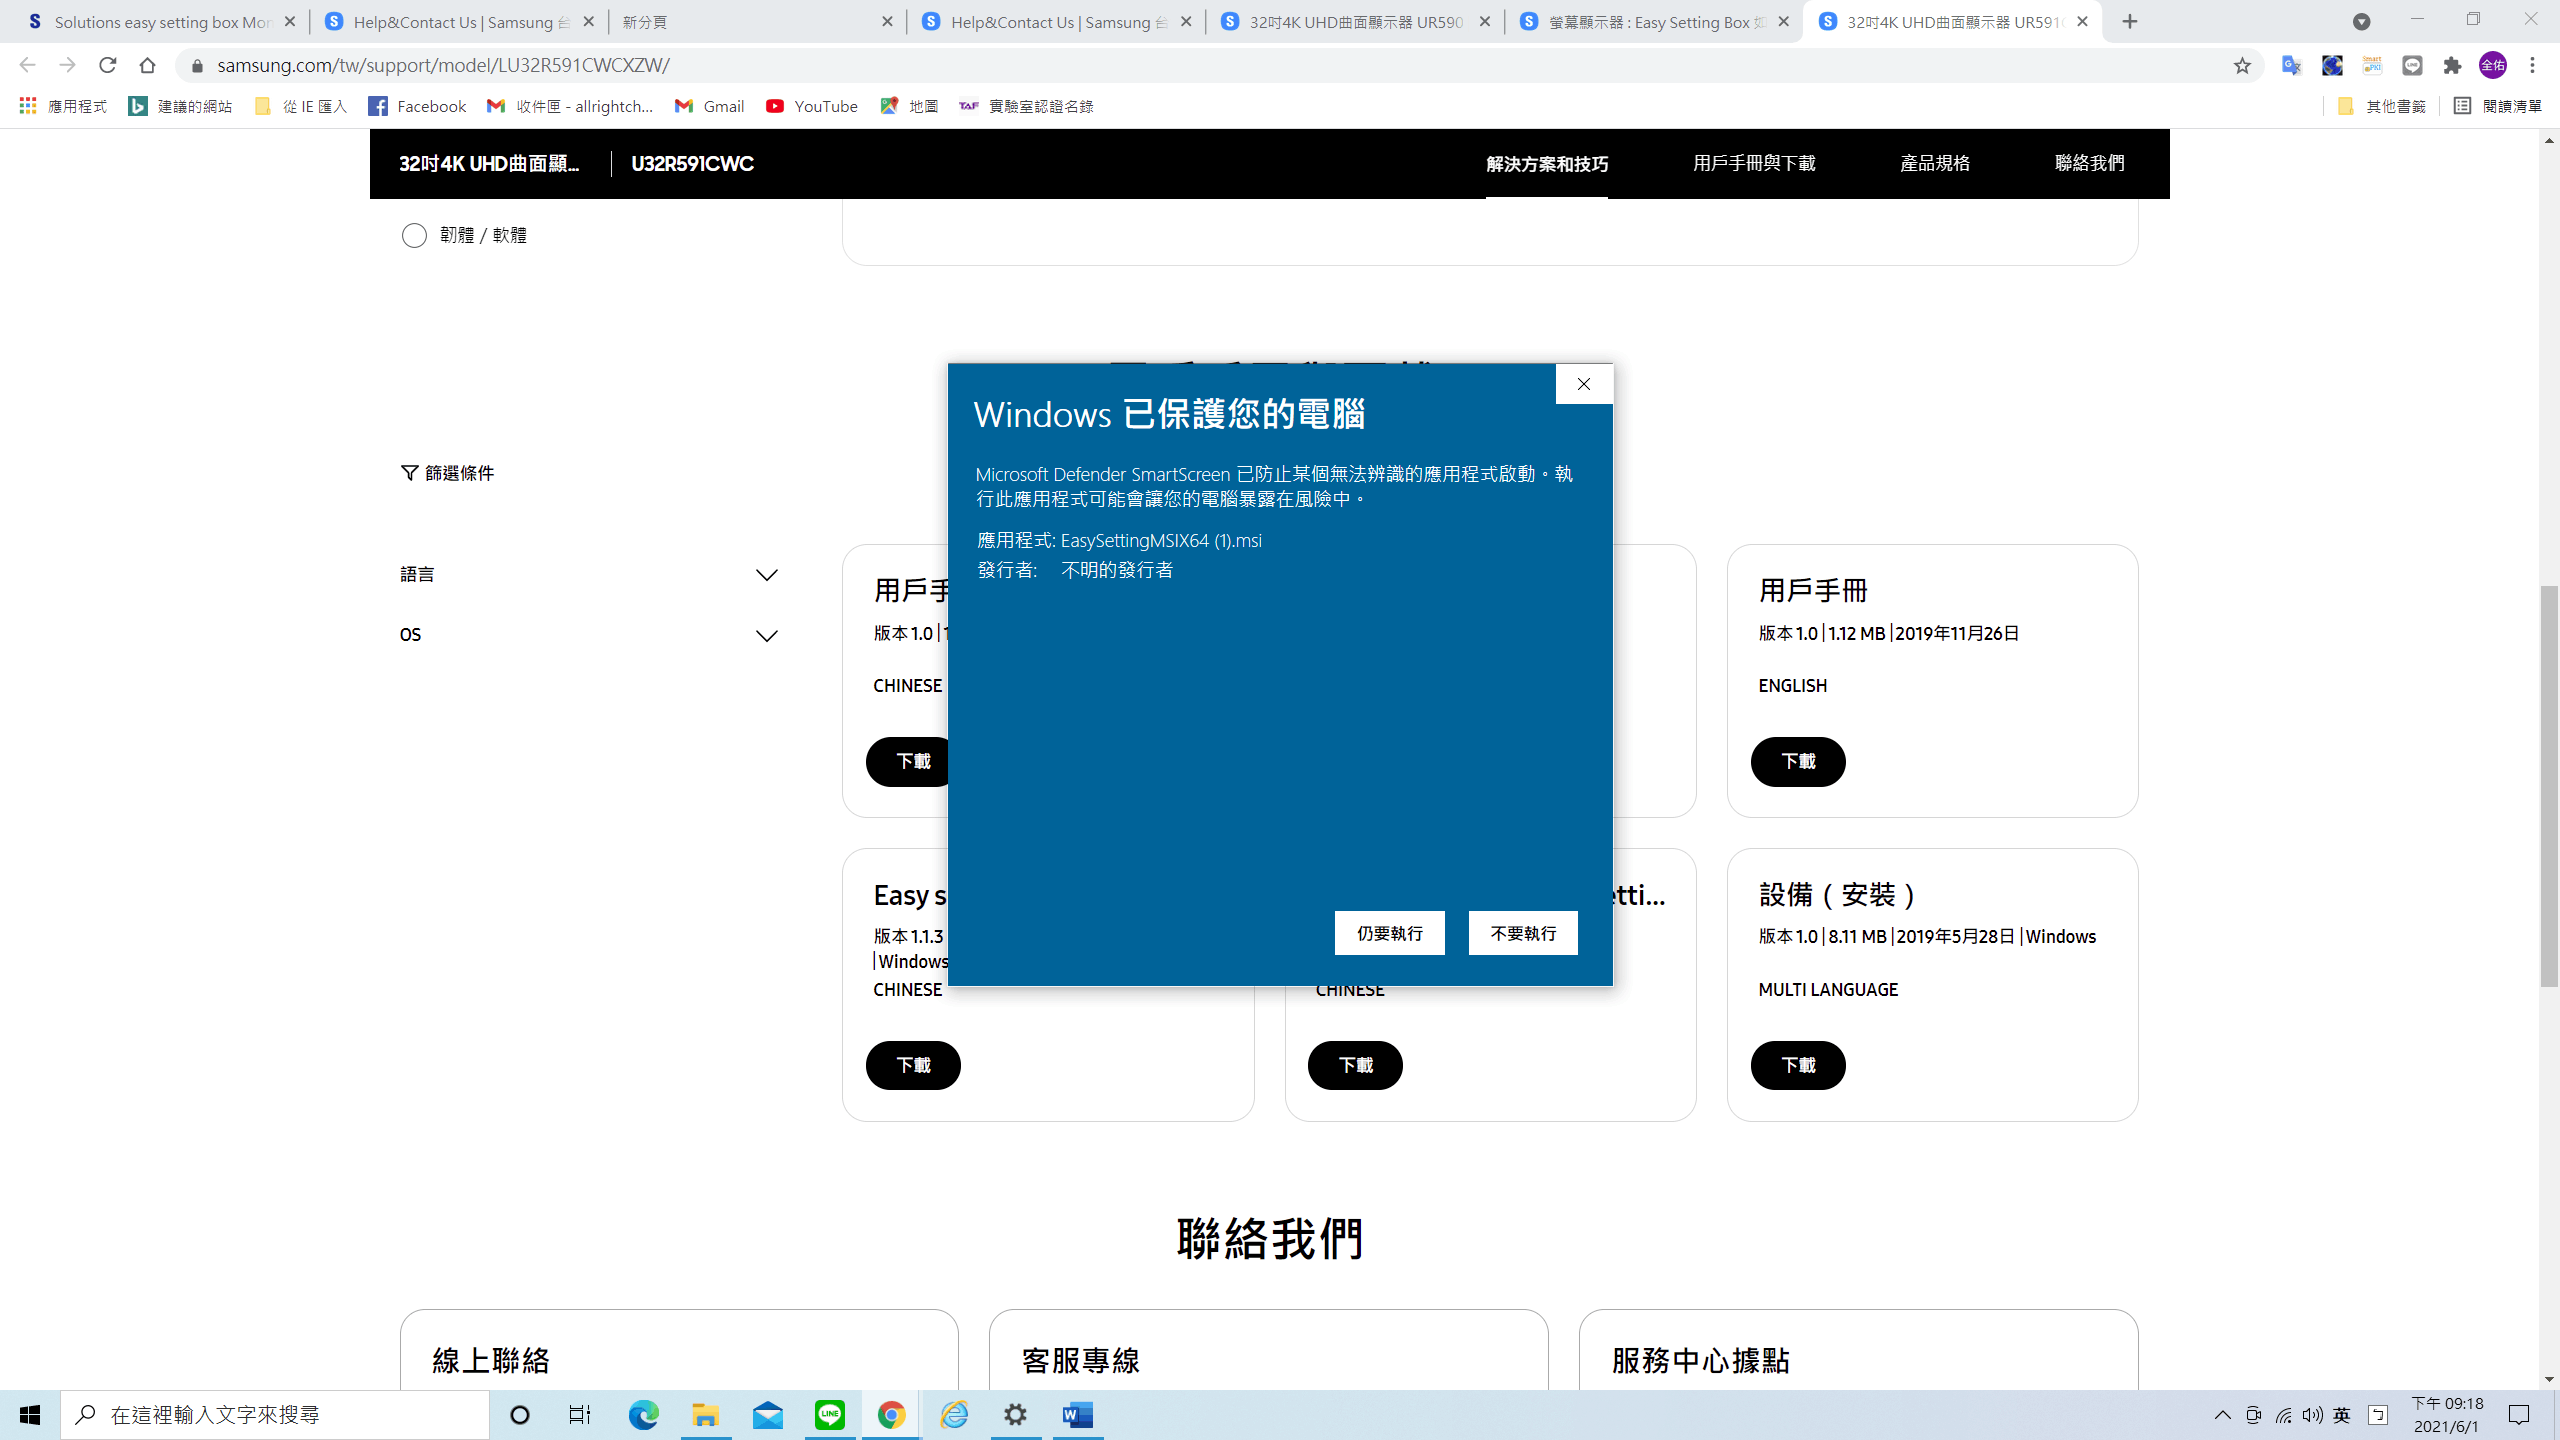Viewport: 2560px width, 1440px height.
Task: Open Chrome extensions puzzle icon
Action: point(2452,65)
